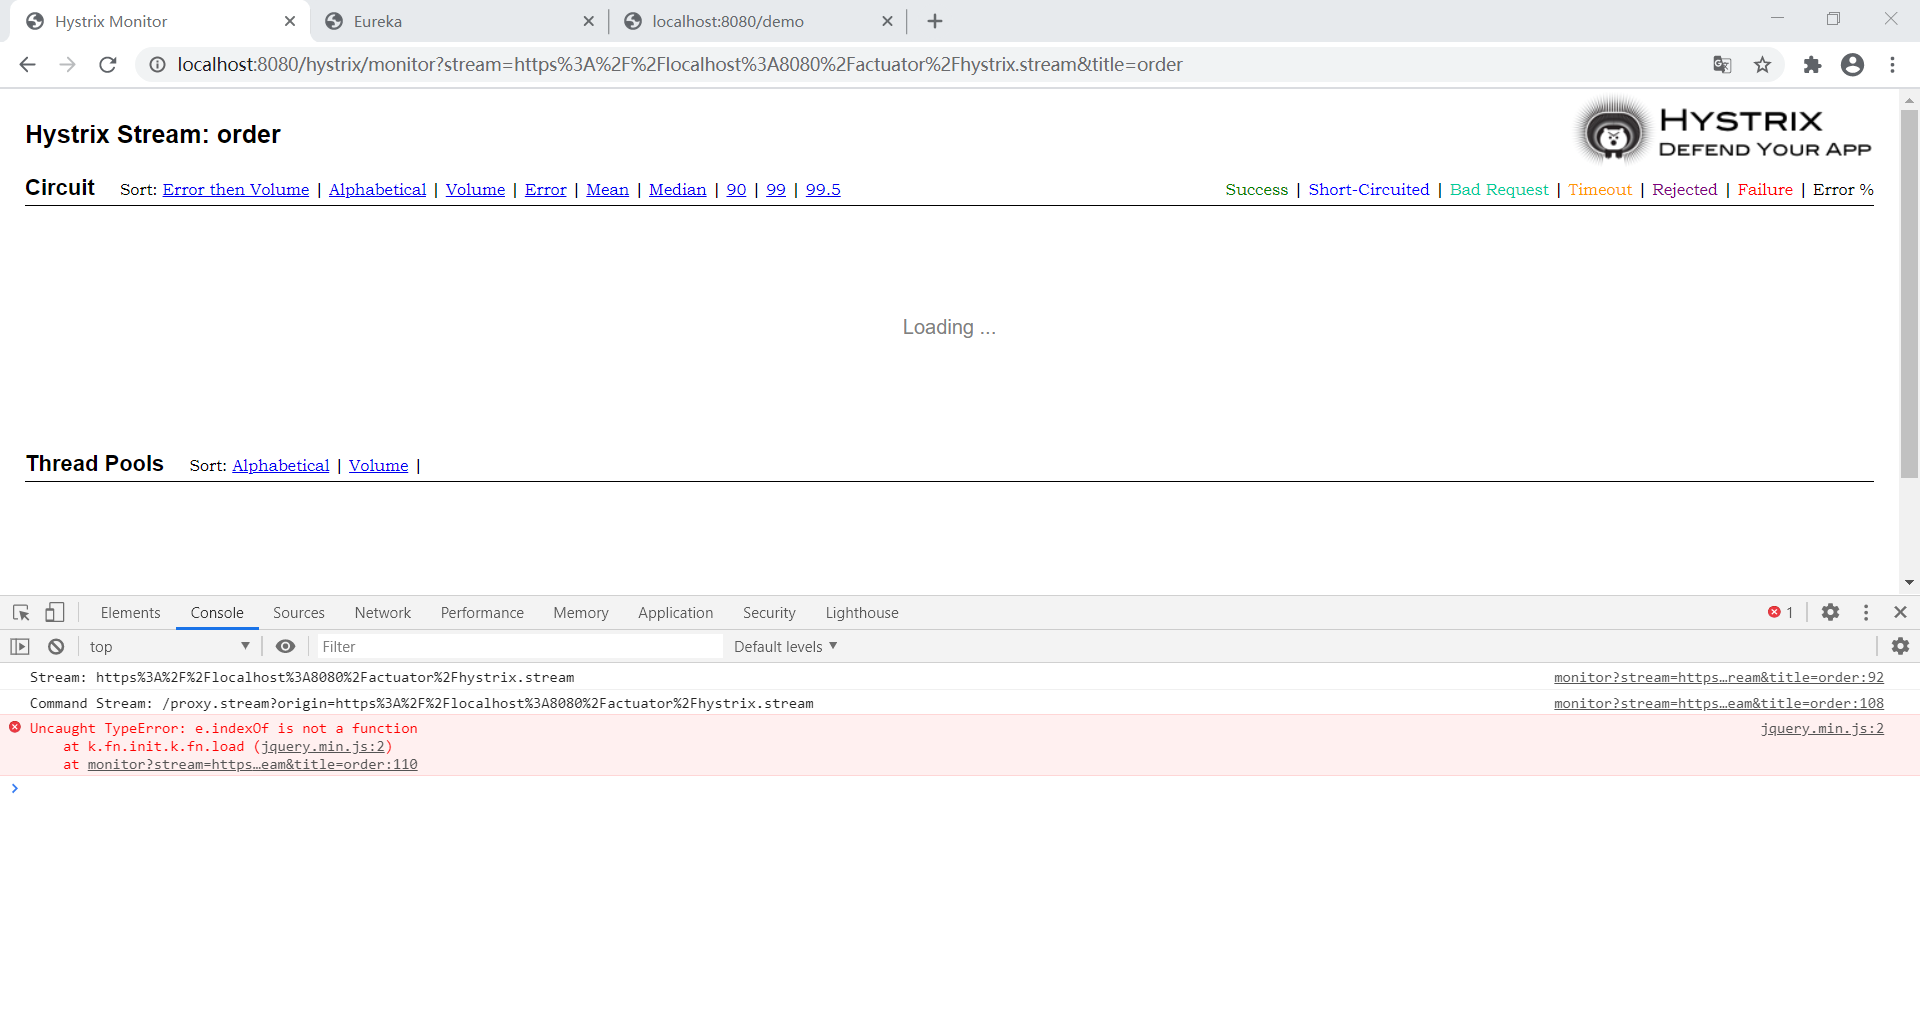The height and width of the screenshot is (1029, 1920).
Task: Sort circuits by Error
Action: (545, 190)
